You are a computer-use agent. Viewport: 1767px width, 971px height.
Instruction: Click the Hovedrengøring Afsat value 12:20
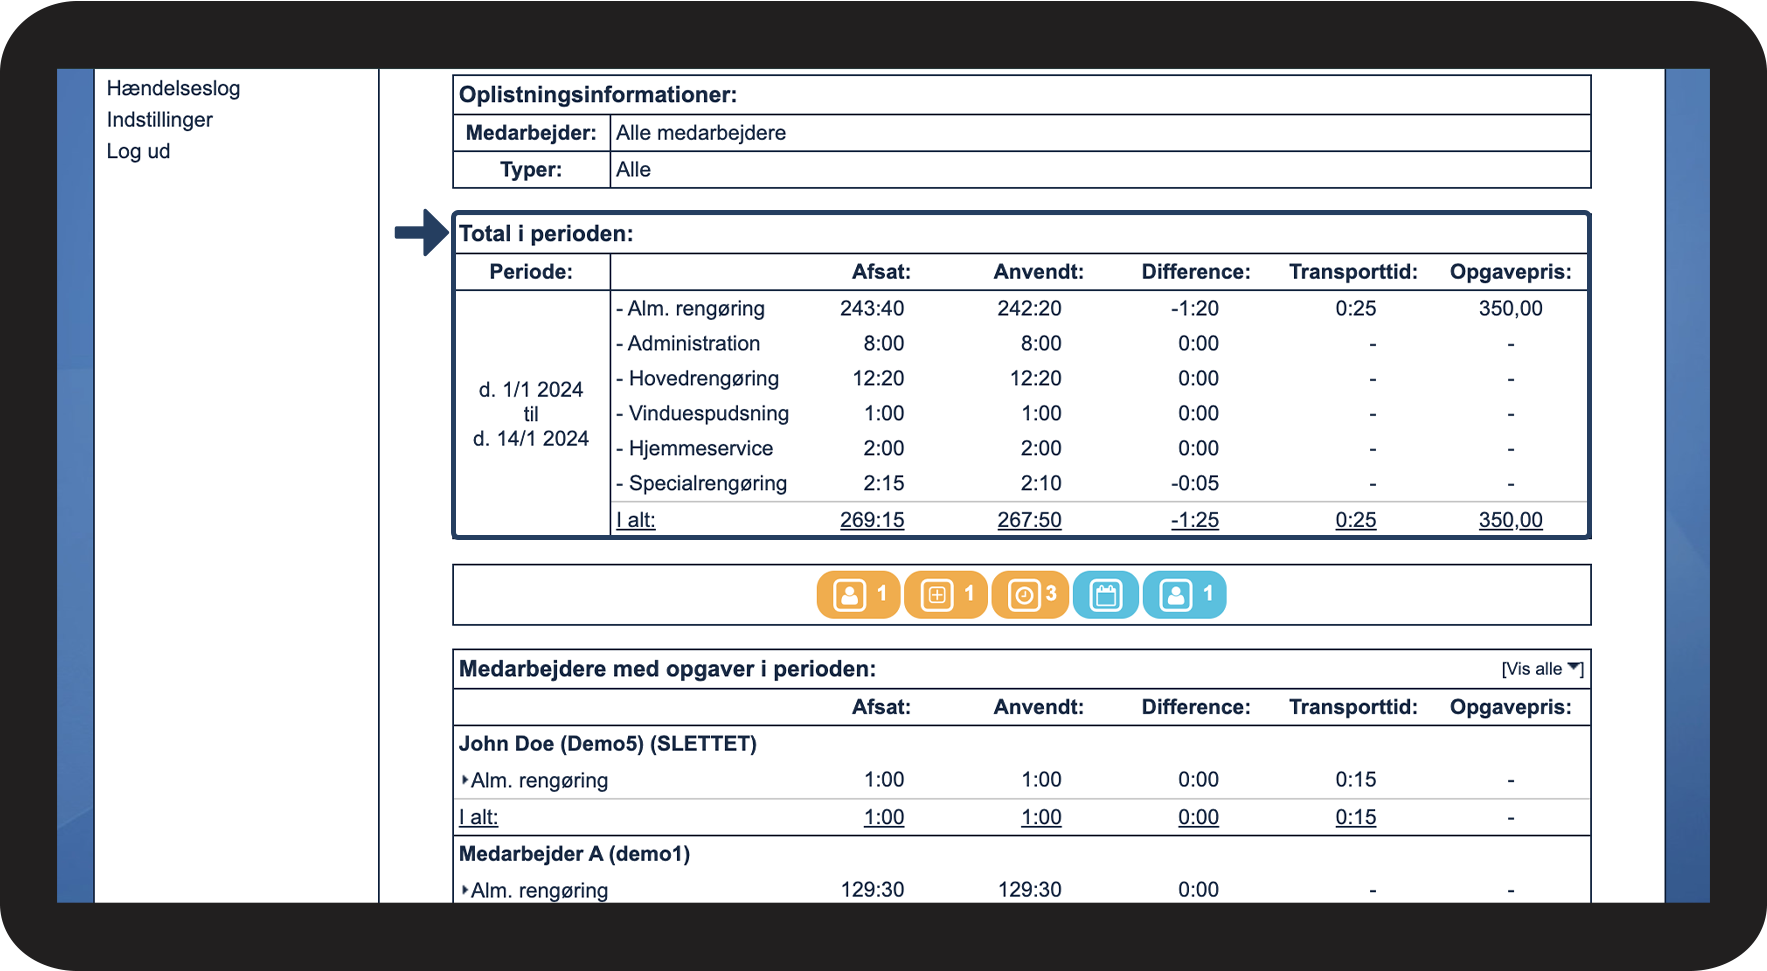tap(878, 379)
